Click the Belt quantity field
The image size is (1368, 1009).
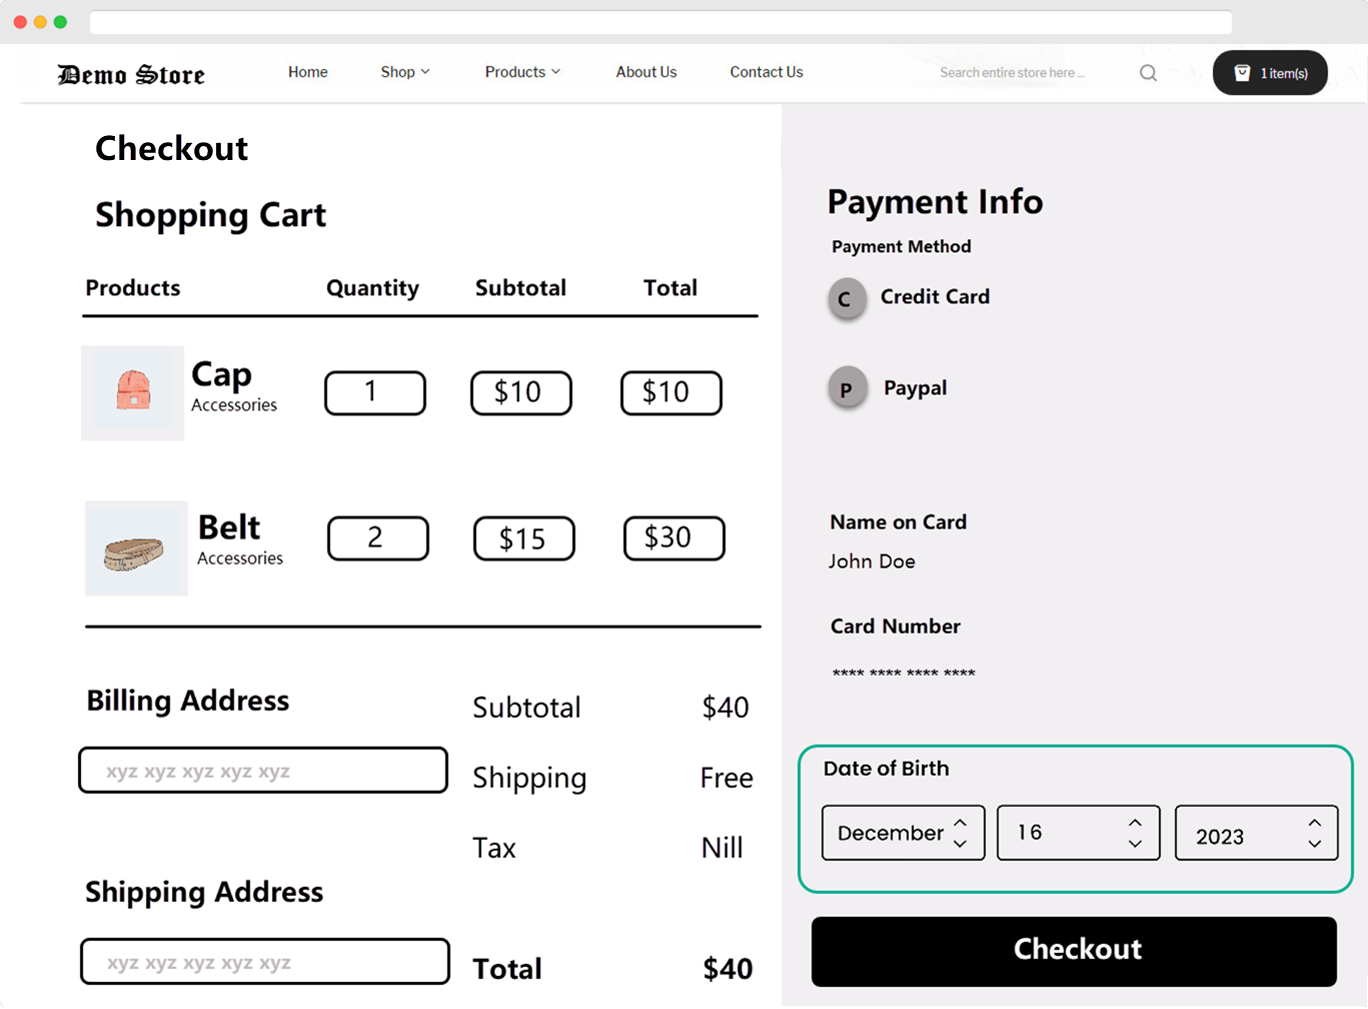click(377, 538)
